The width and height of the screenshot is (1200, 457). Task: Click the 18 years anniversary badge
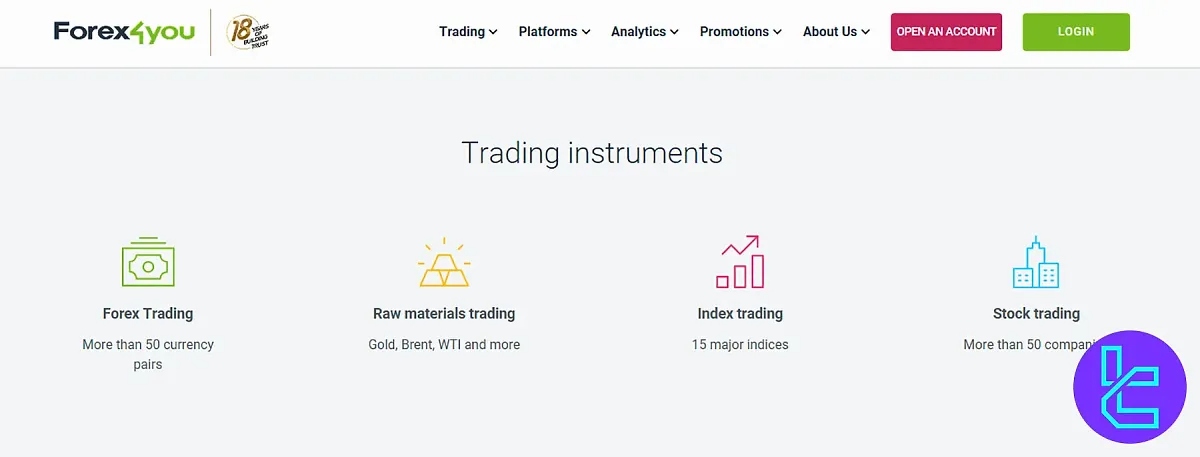coord(248,32)
